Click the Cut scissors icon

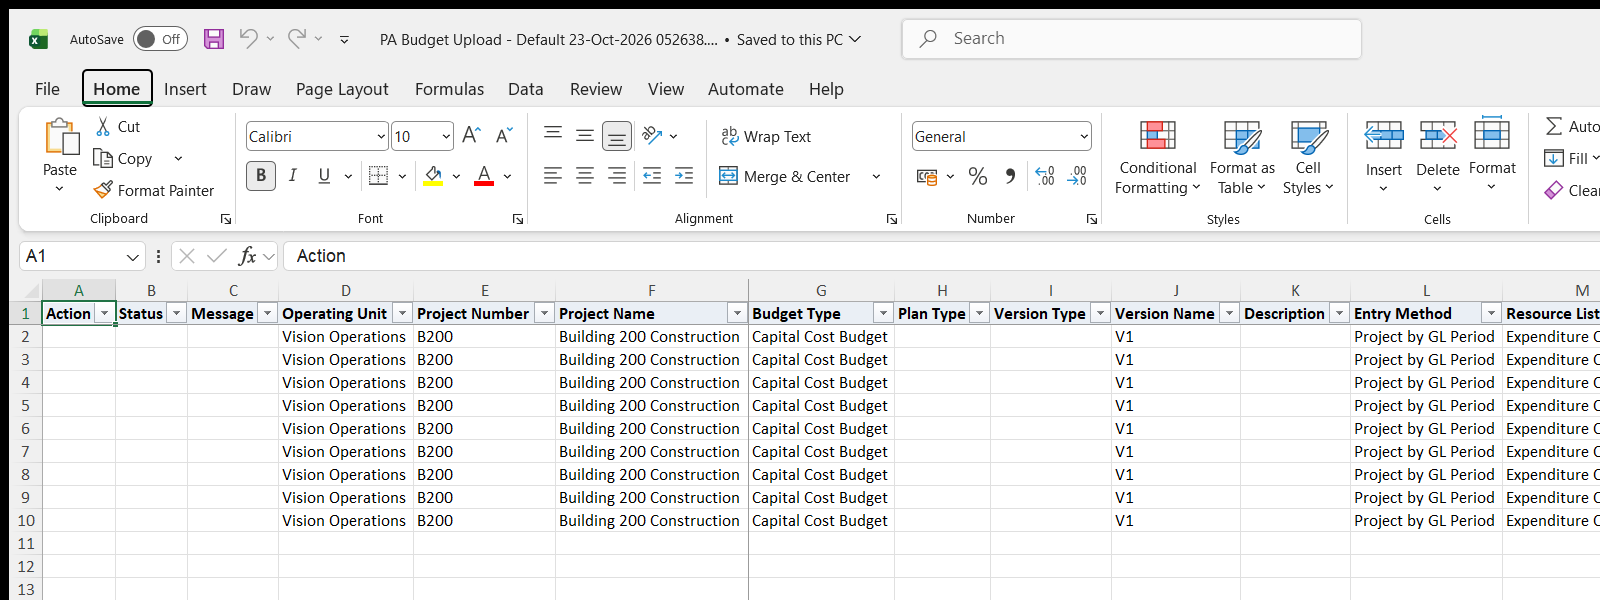pyautogui.click(x=103, y=127)
